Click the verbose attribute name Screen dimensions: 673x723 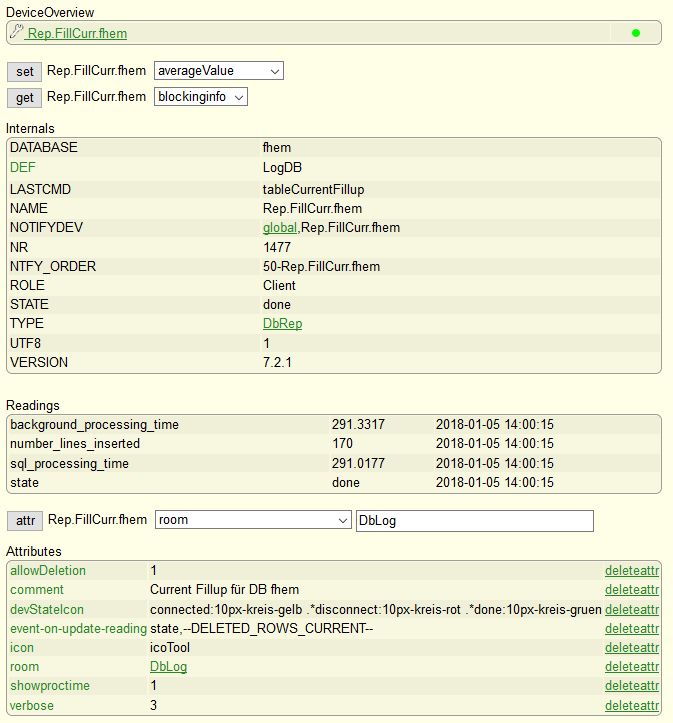tap(32, 705)
